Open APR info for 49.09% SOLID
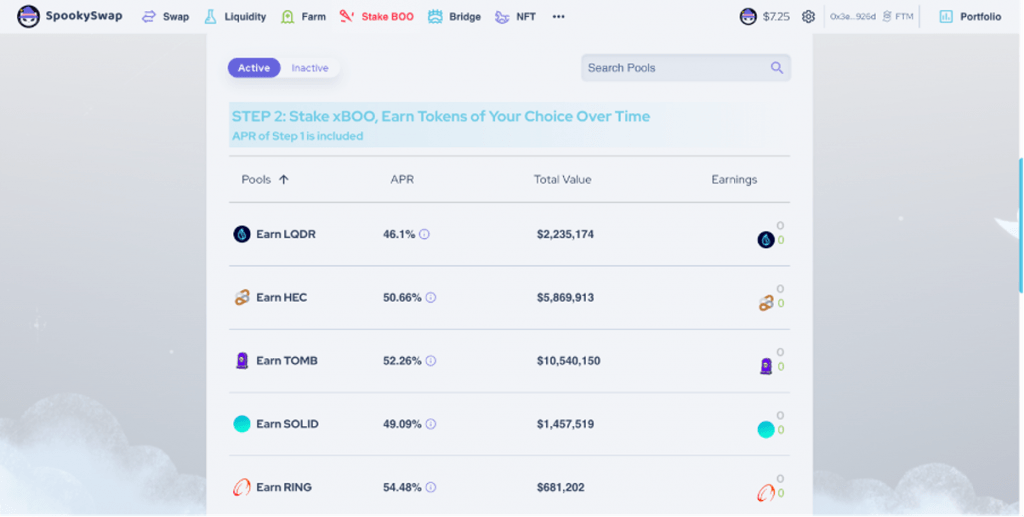The width and height of the screenshot is (1024, 517). (431, 424)
